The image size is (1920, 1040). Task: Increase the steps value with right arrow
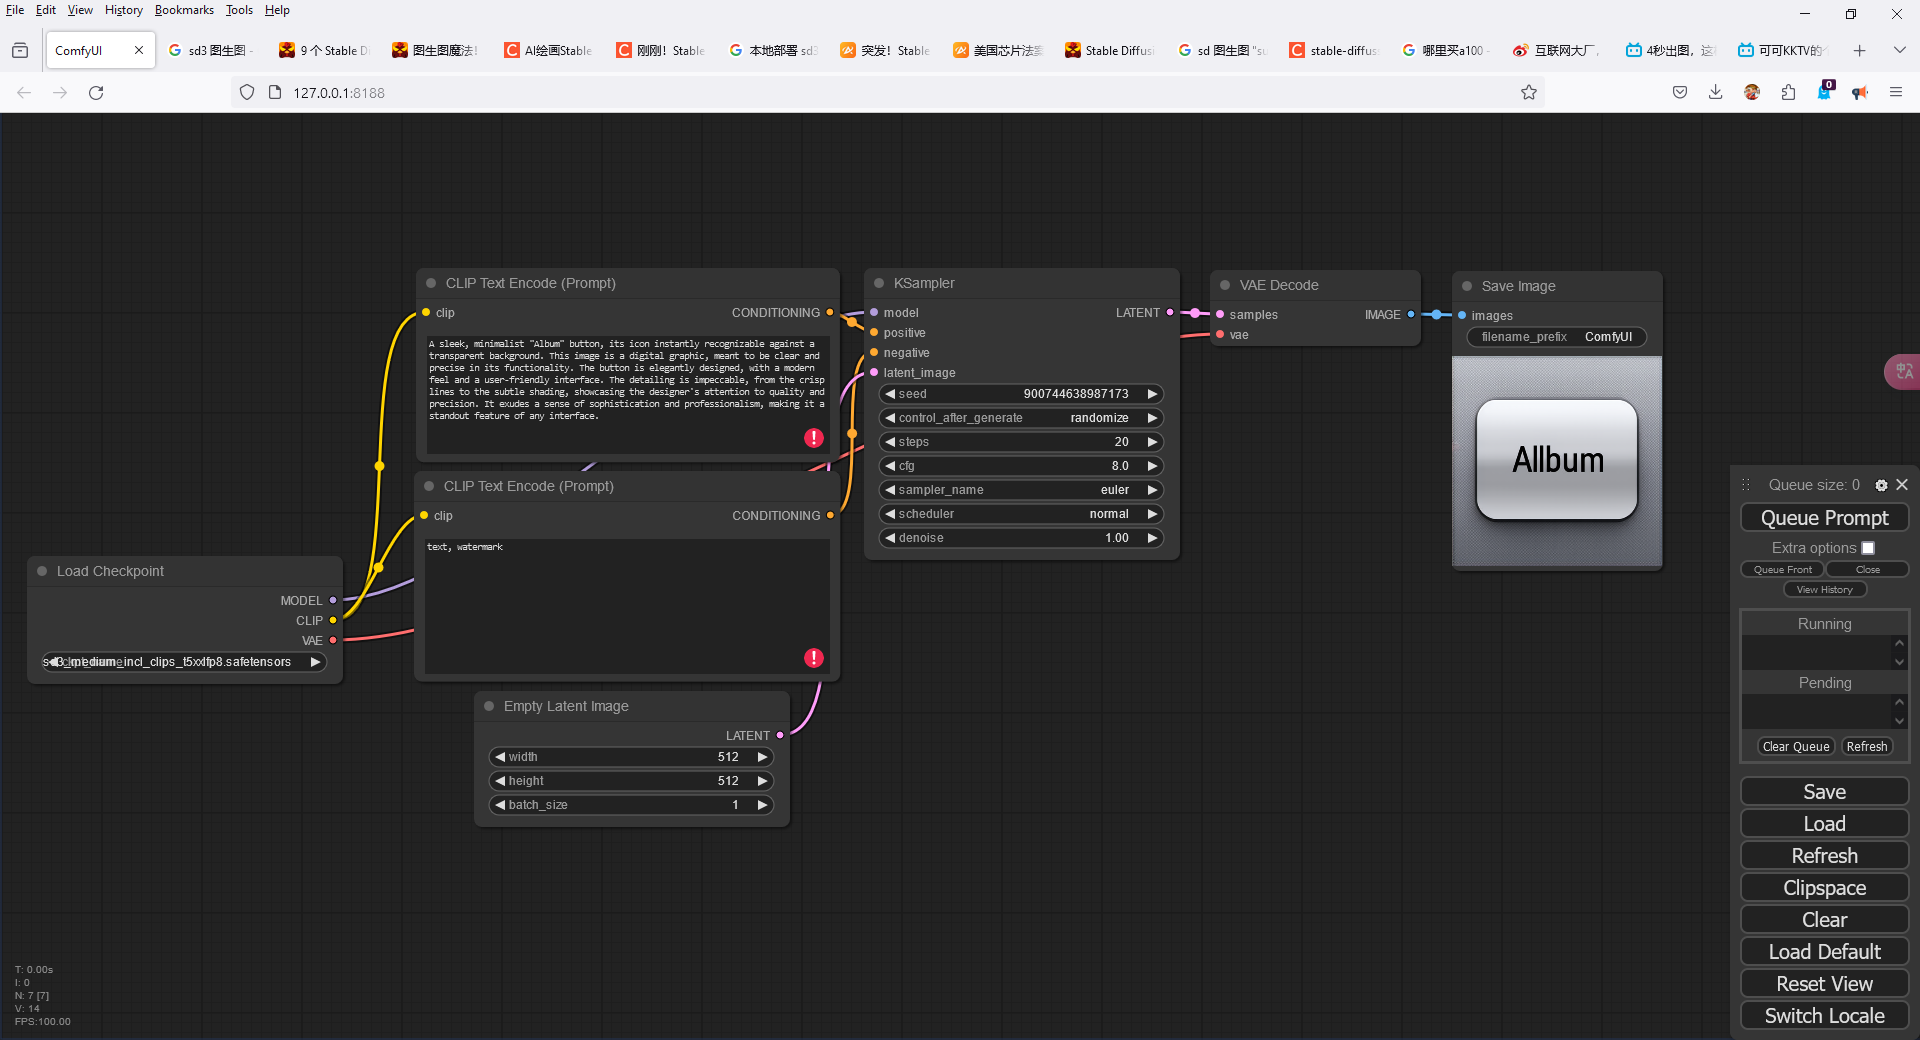tap(1152, 442)
